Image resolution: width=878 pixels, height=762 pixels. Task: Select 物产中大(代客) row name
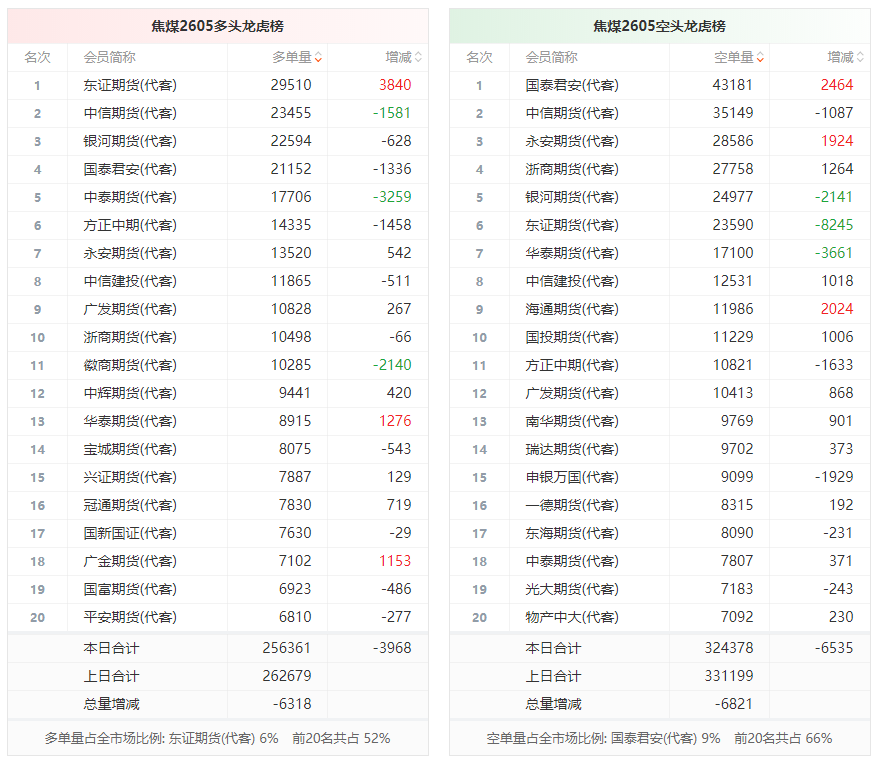(572, 617)
